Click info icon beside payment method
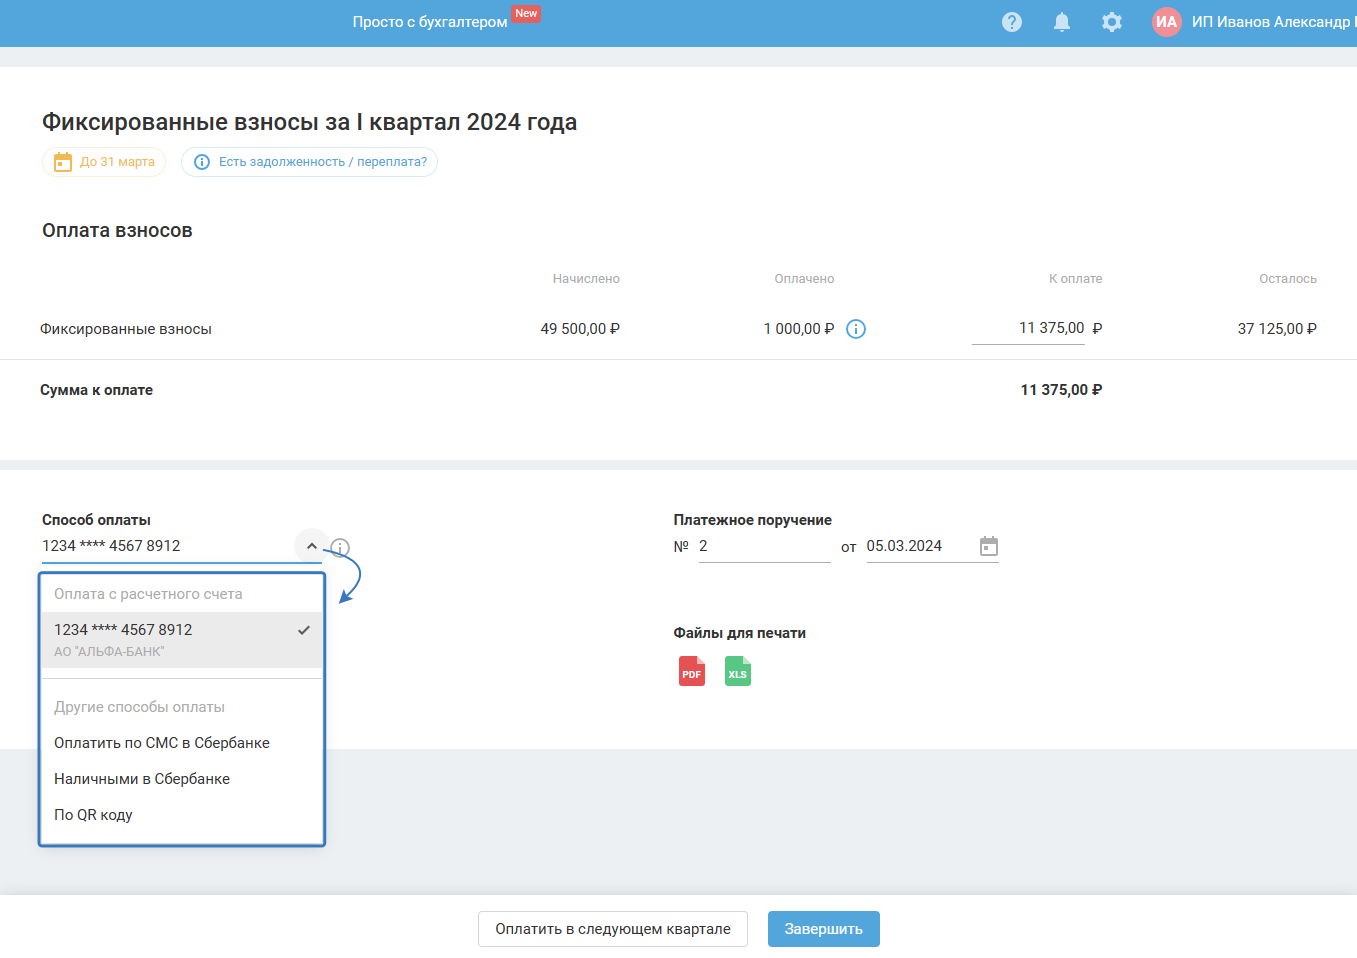Viewport: 1357px width, 958px height. pyautogui.click(x=340, y=548)
